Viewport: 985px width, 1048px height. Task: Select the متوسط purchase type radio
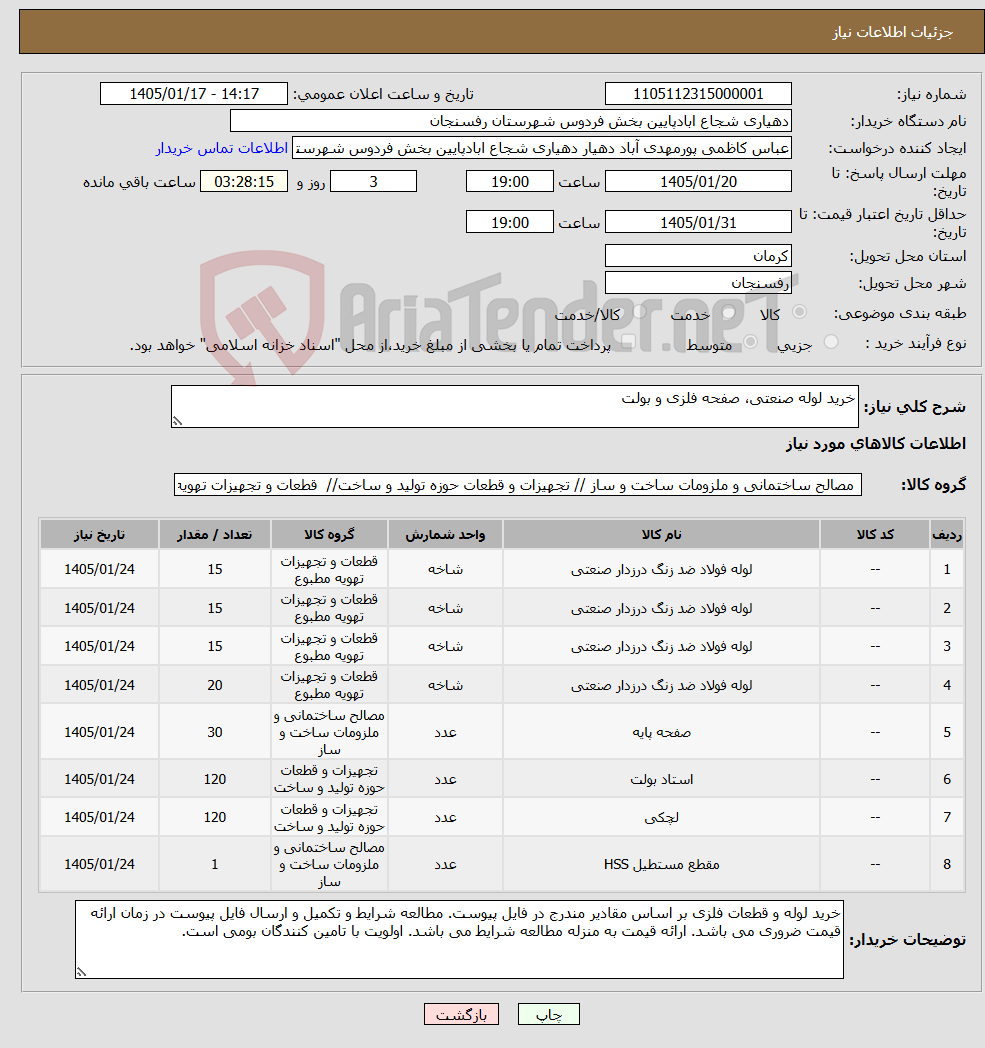pyautogui.click(x=750, y=342)
